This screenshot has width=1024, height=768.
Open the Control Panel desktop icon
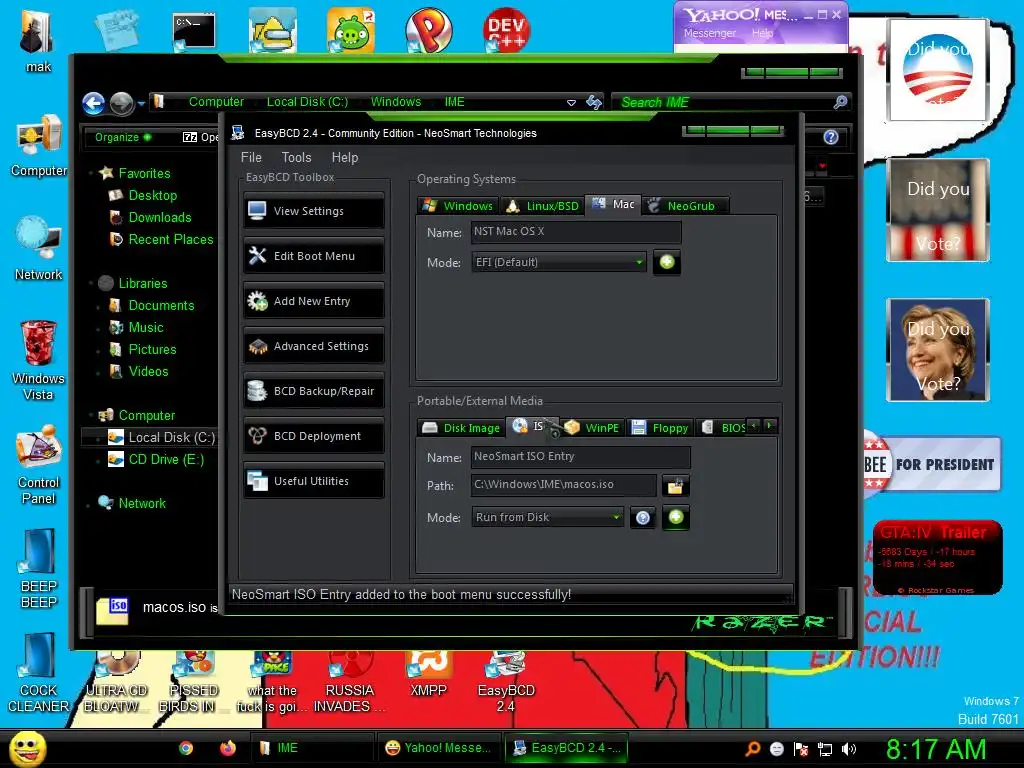(x=39, y=465)
